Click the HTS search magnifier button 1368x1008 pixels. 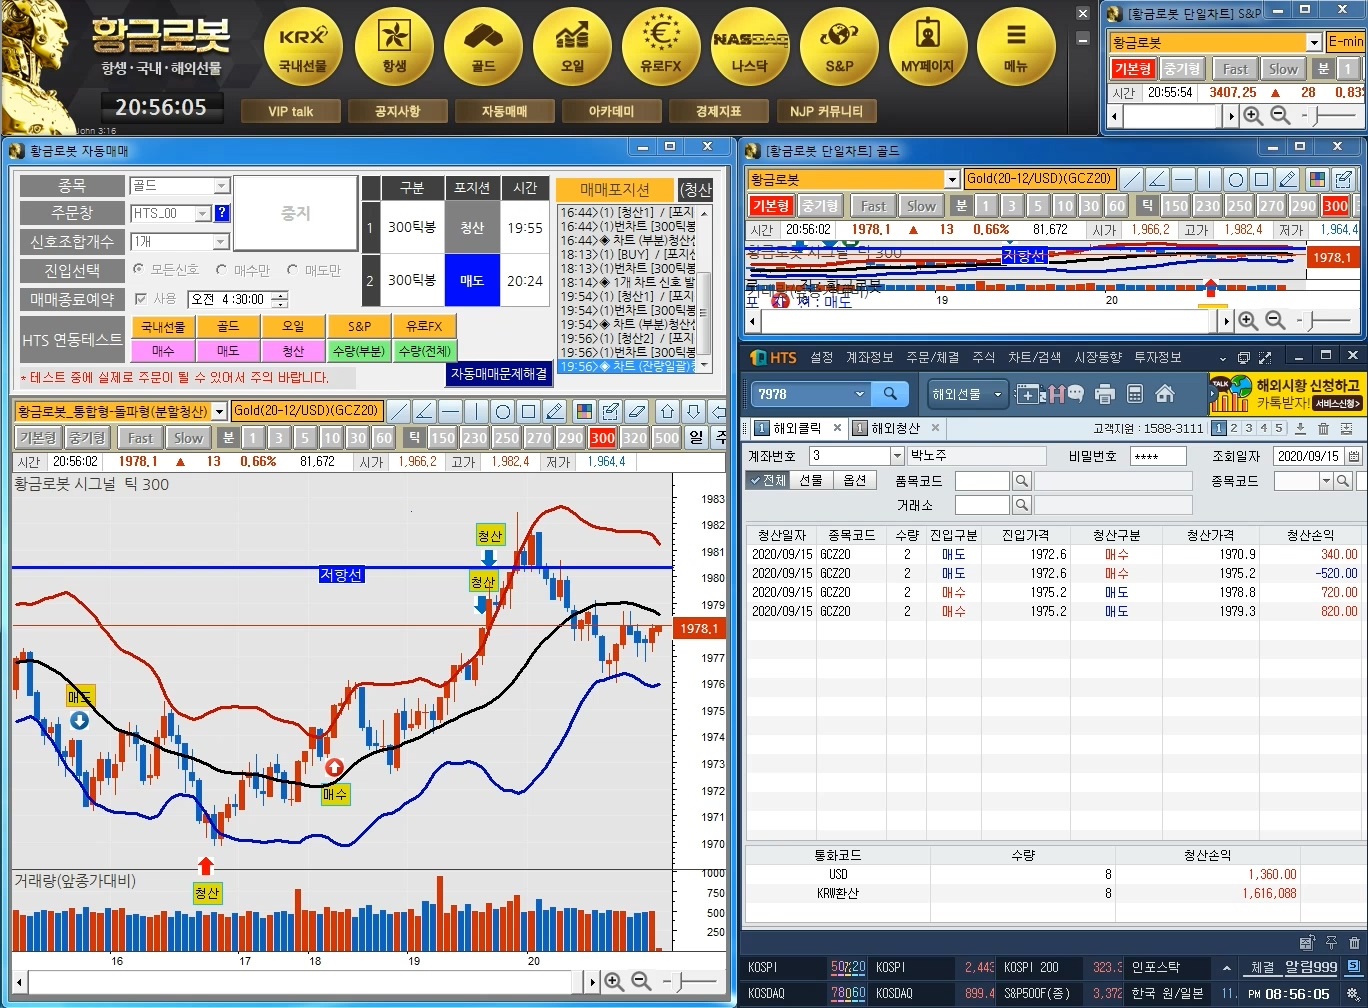coord(890,394)
